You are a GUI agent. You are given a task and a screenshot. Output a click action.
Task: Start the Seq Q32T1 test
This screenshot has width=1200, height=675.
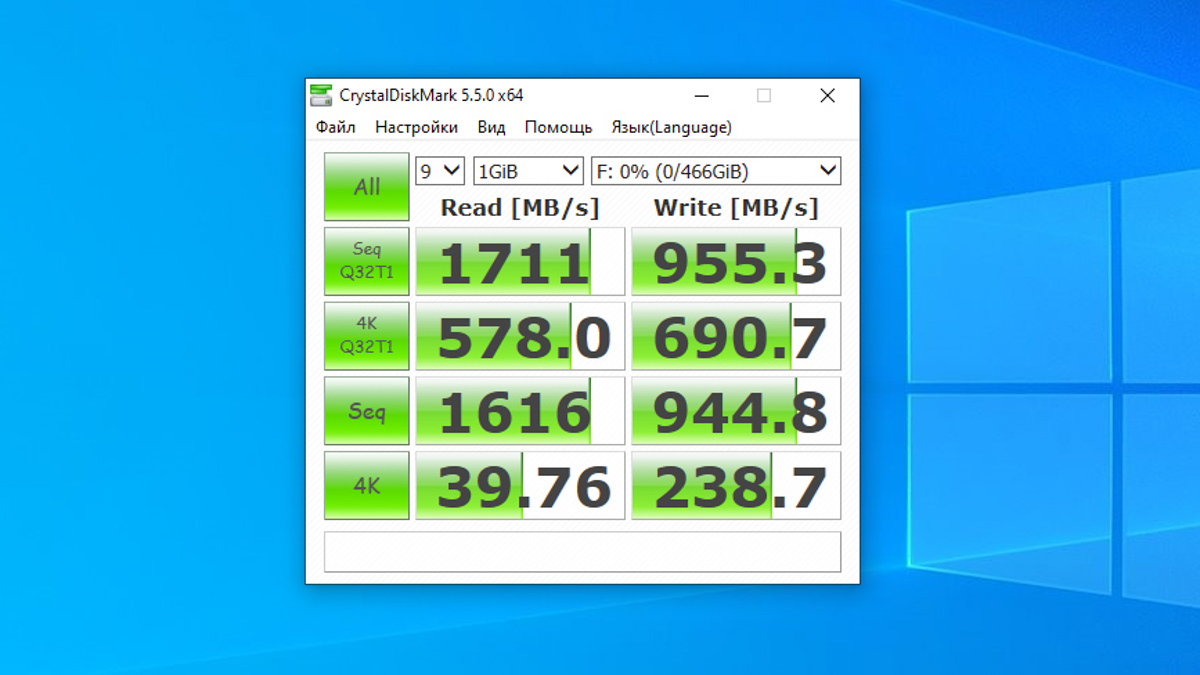pos(367,261)
